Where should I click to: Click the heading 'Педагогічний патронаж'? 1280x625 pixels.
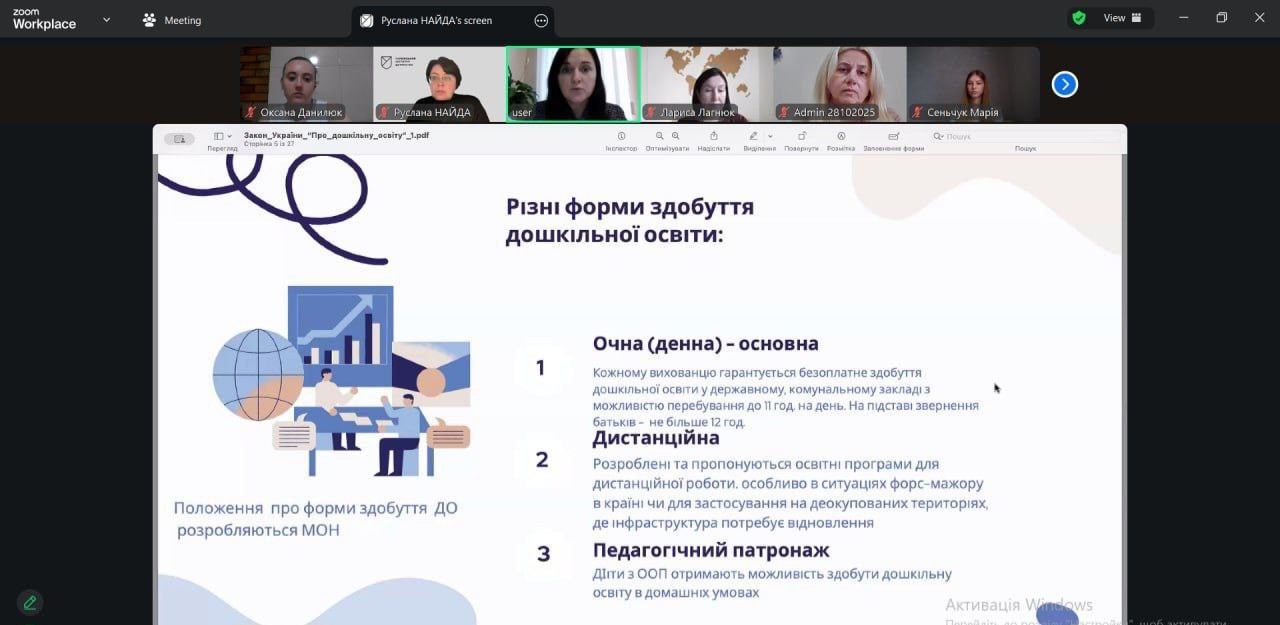711,550
